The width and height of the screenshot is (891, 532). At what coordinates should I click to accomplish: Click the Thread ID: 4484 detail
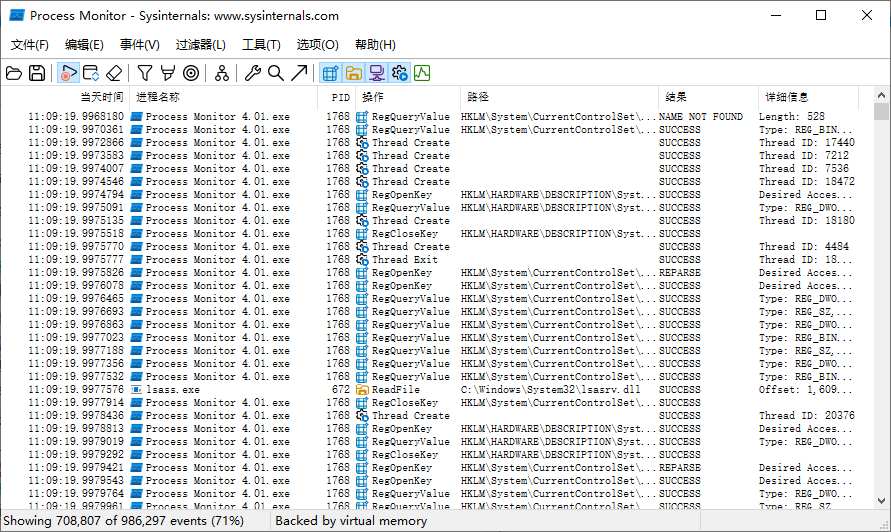803,247
